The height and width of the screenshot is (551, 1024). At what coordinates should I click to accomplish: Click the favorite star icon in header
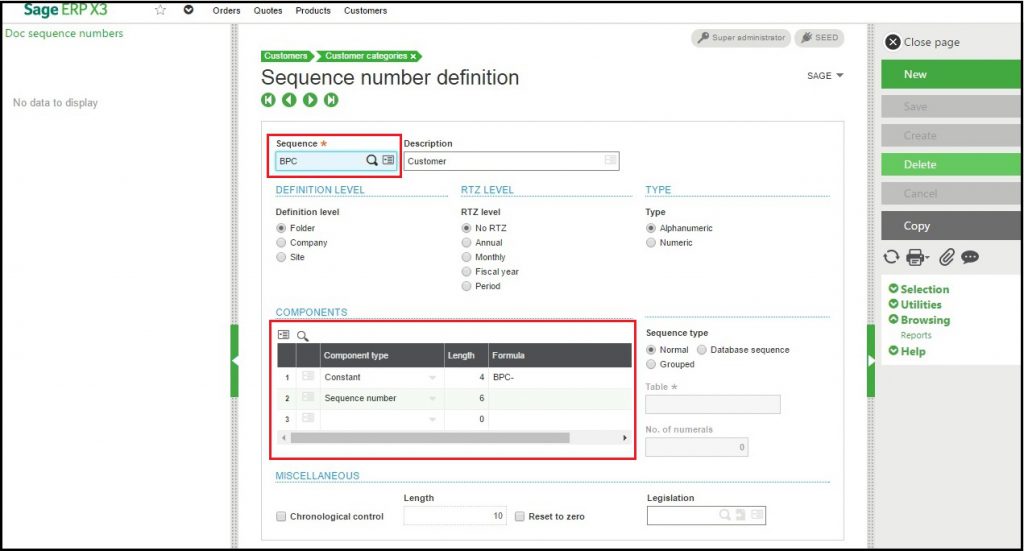coord(160,10)
